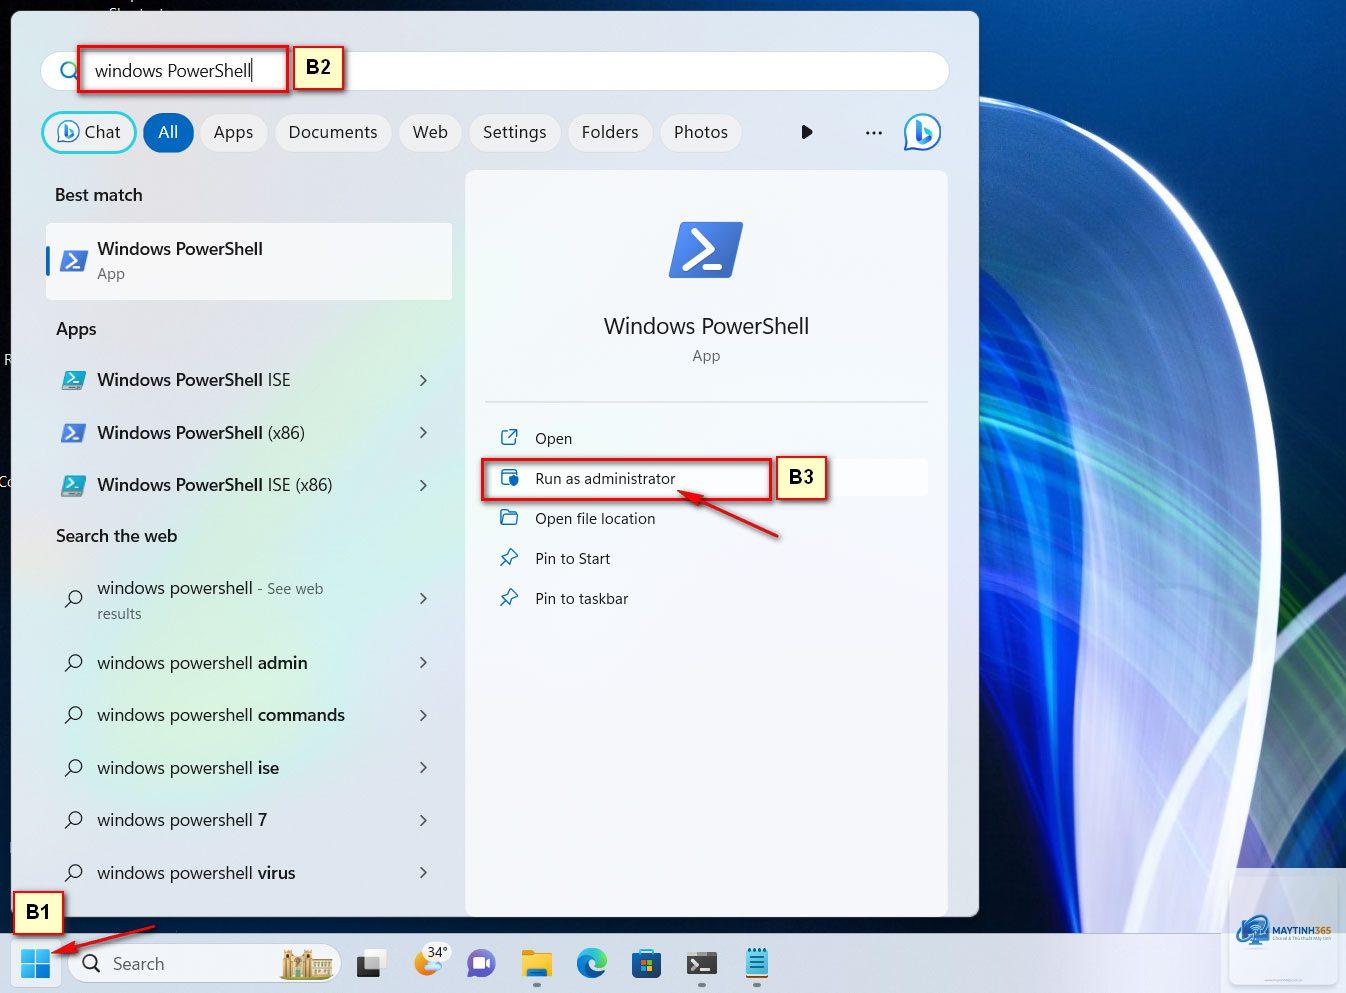1346x993 pixels.
Task: Click the shield icon beside Run as administrator
Action: click(510, 478)
